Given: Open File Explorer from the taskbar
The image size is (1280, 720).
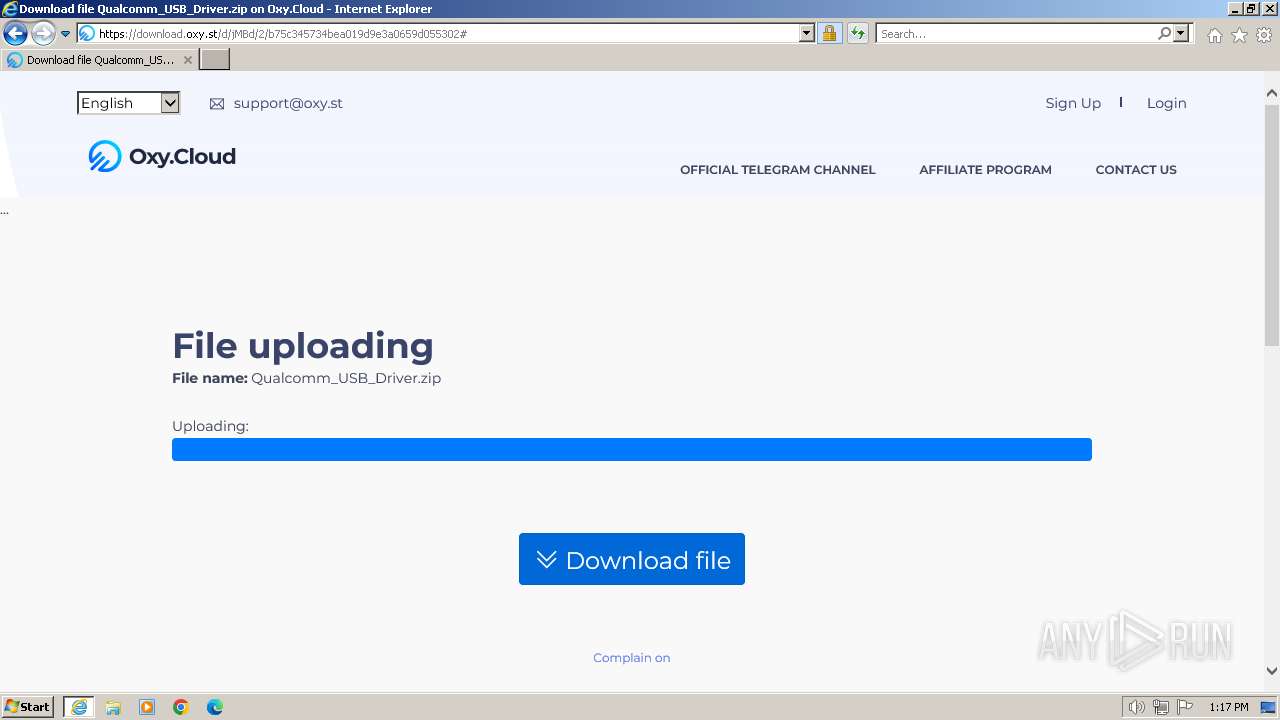Looking at the screenshot, I should click(x=113, y=707).
